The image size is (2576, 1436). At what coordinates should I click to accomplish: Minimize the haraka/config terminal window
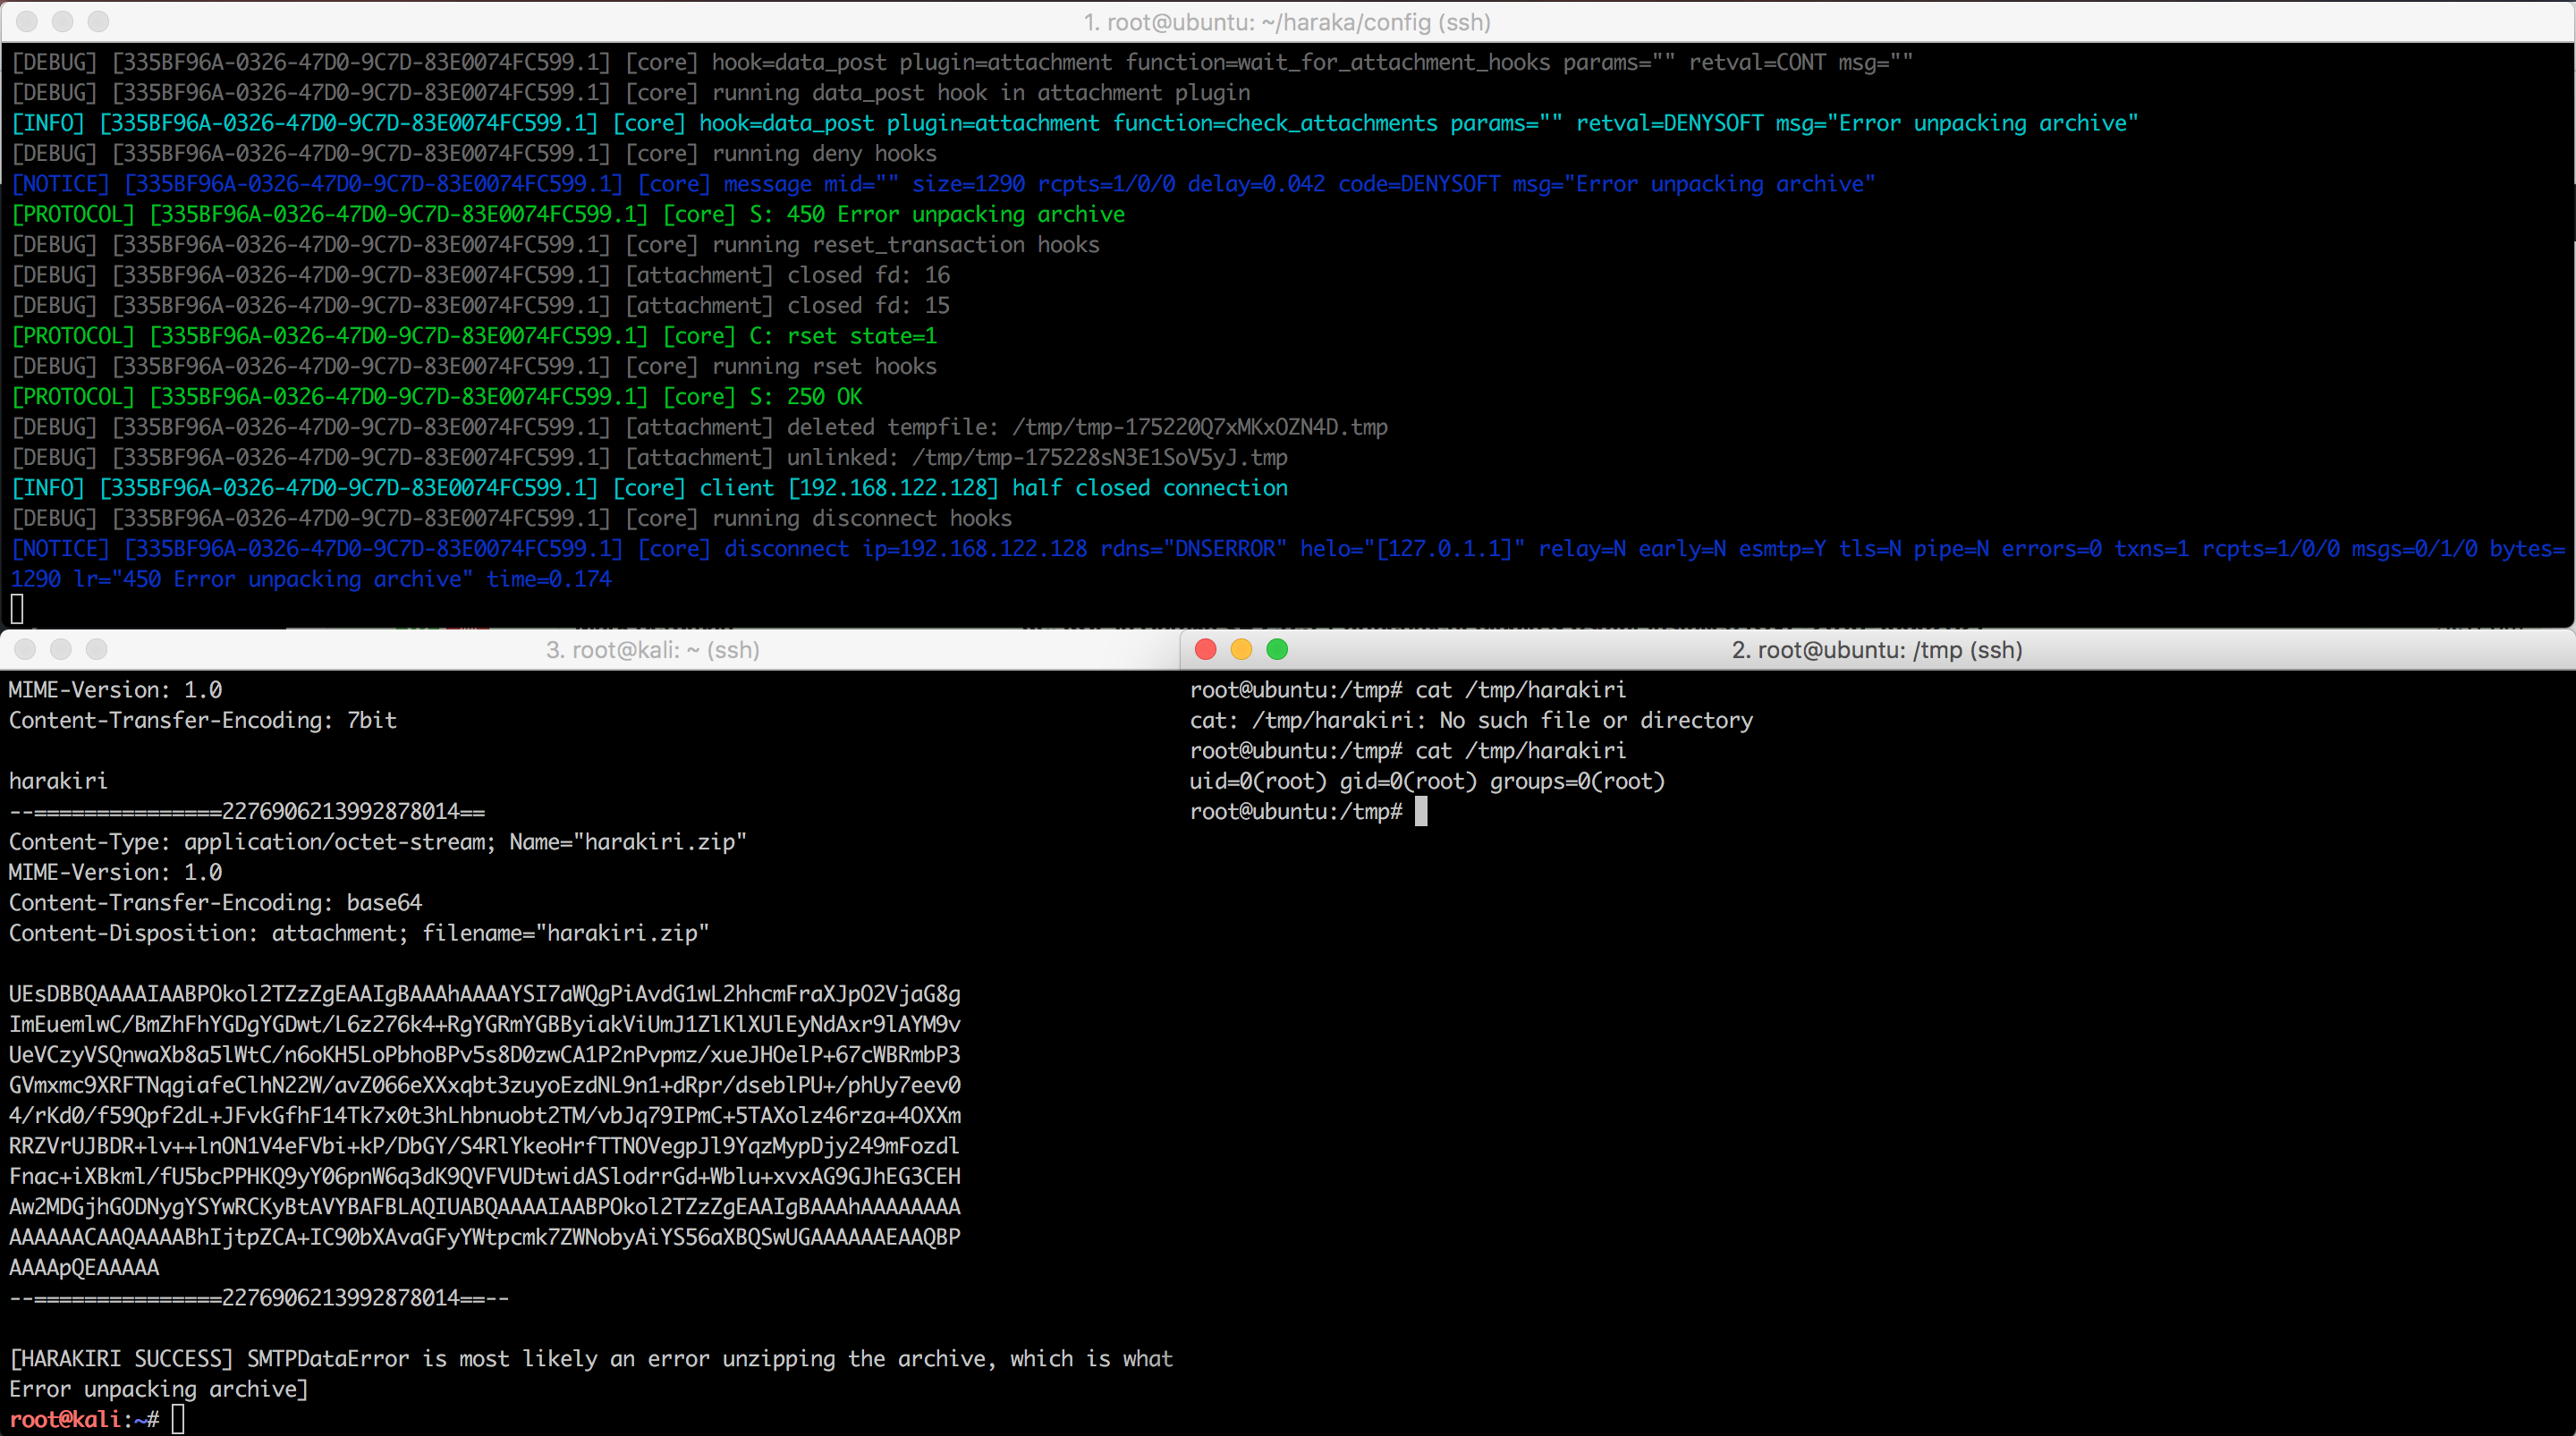click(x=62, y=21)
